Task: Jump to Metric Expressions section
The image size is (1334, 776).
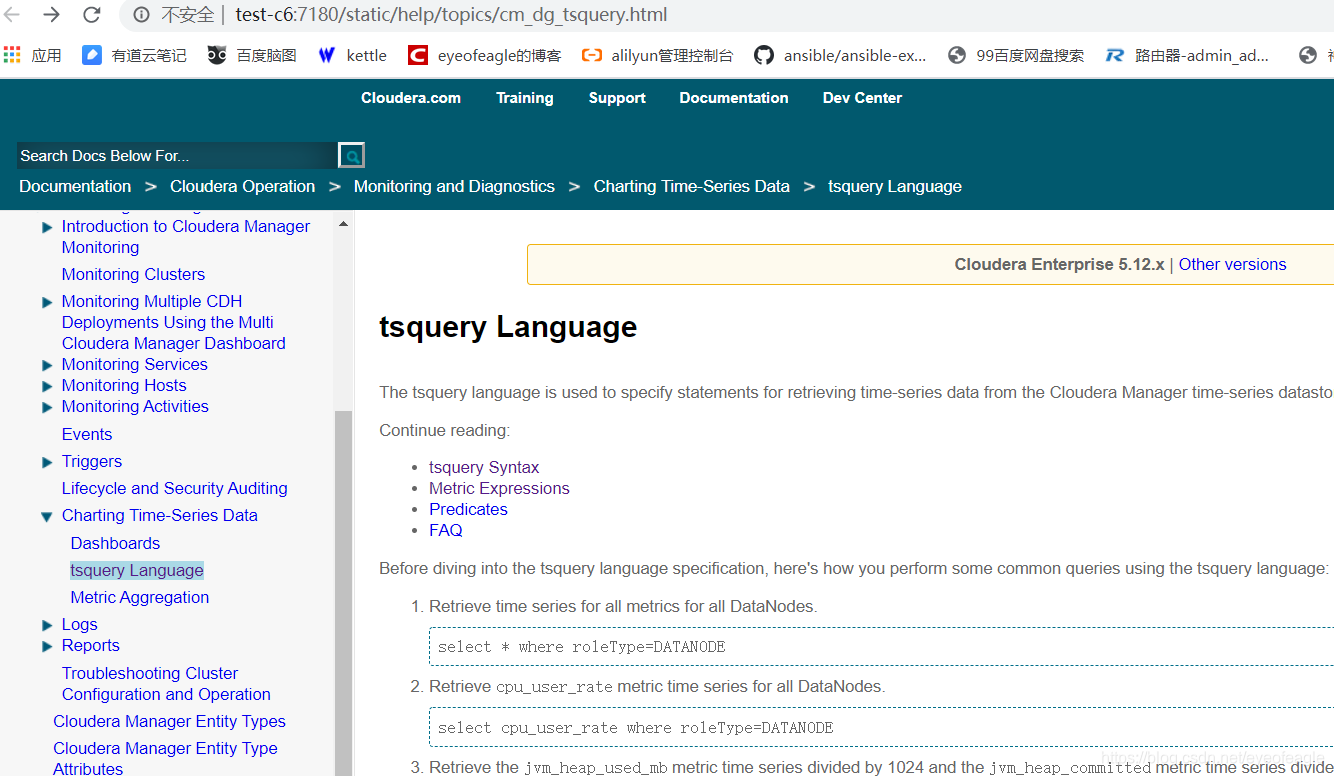Action: [x=499, y=488]
